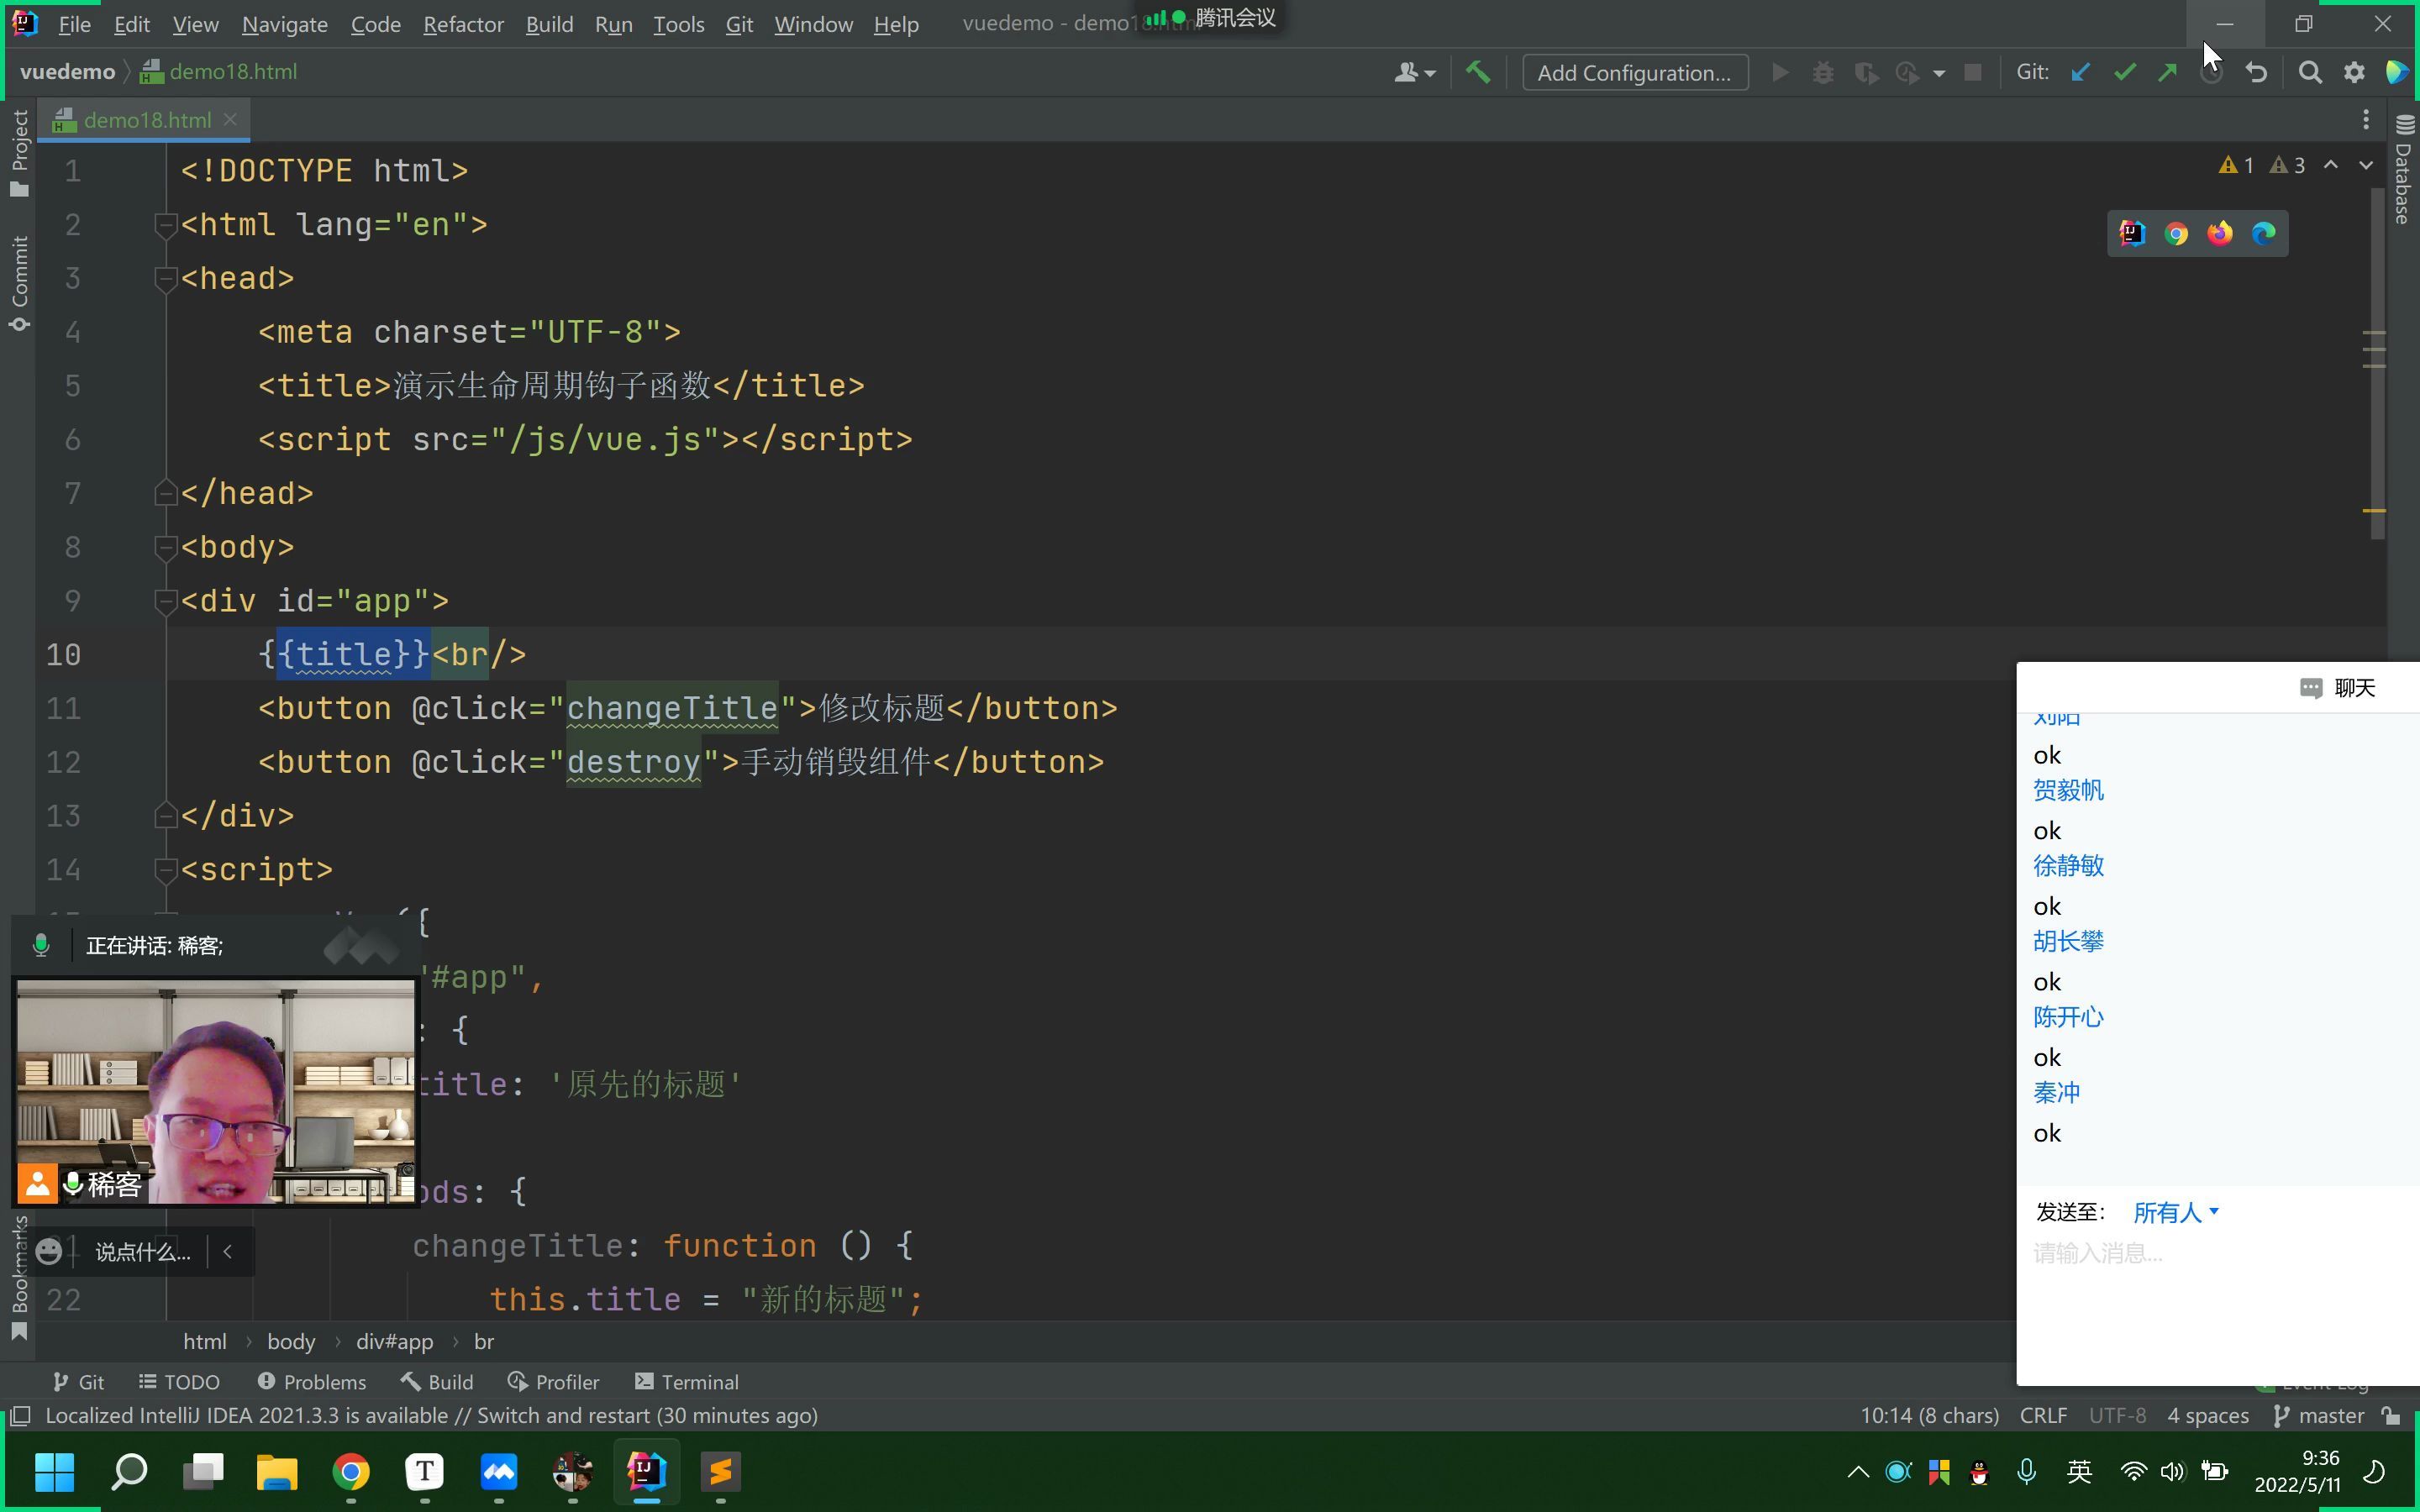The image size is (2420, 1512).
Task: Click the Run triangle icon
Action: 1780,72
